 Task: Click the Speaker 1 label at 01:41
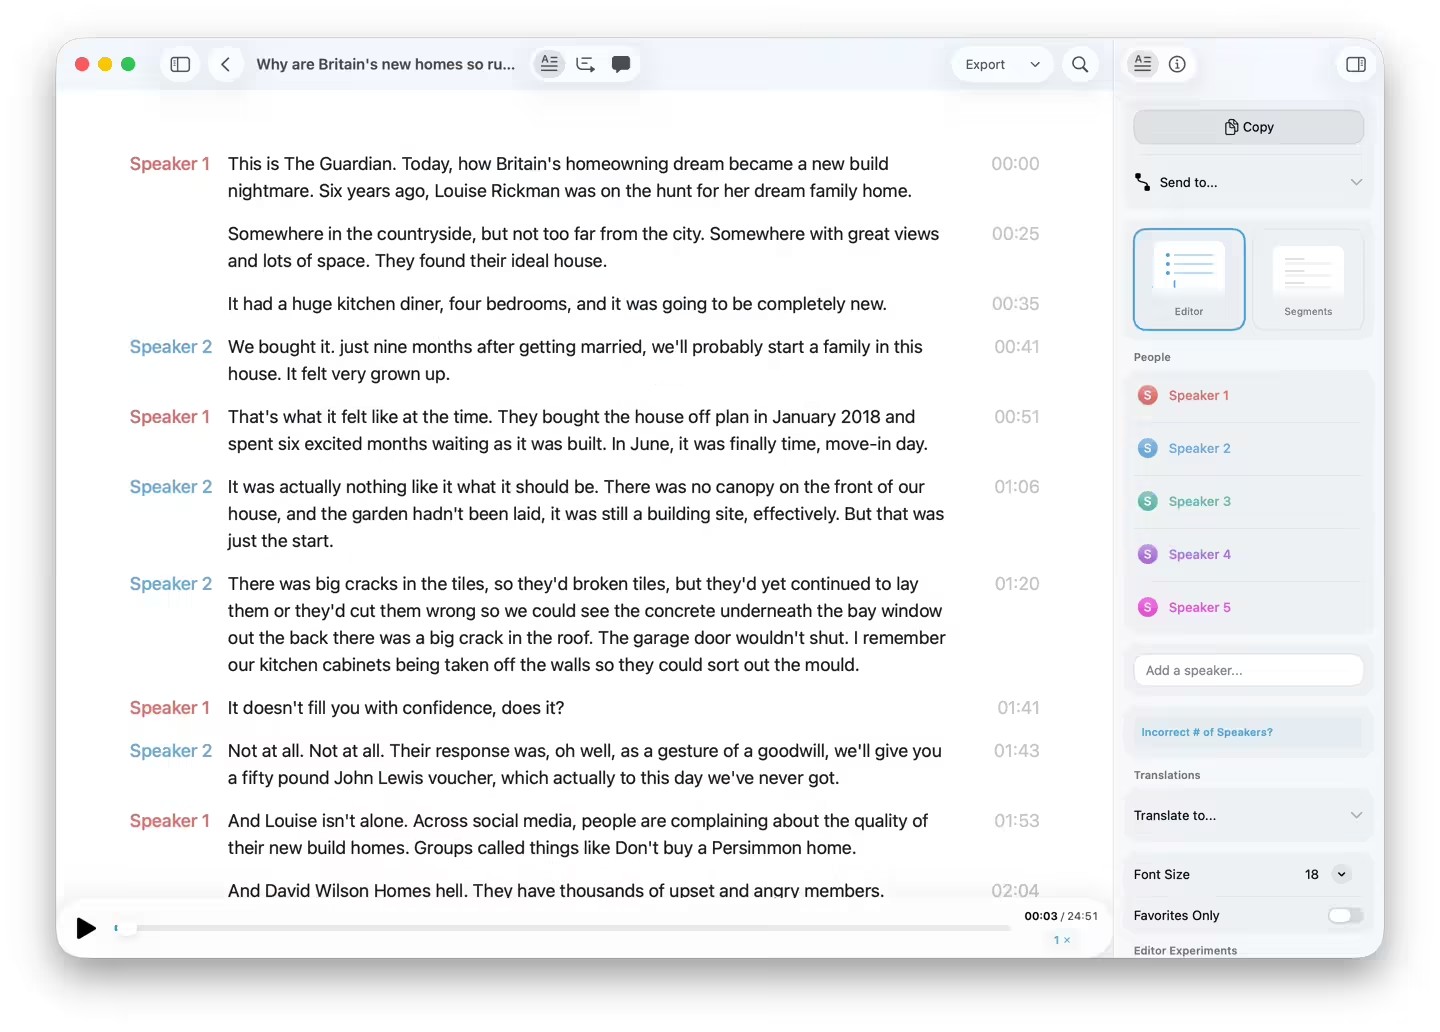(170, 708)
